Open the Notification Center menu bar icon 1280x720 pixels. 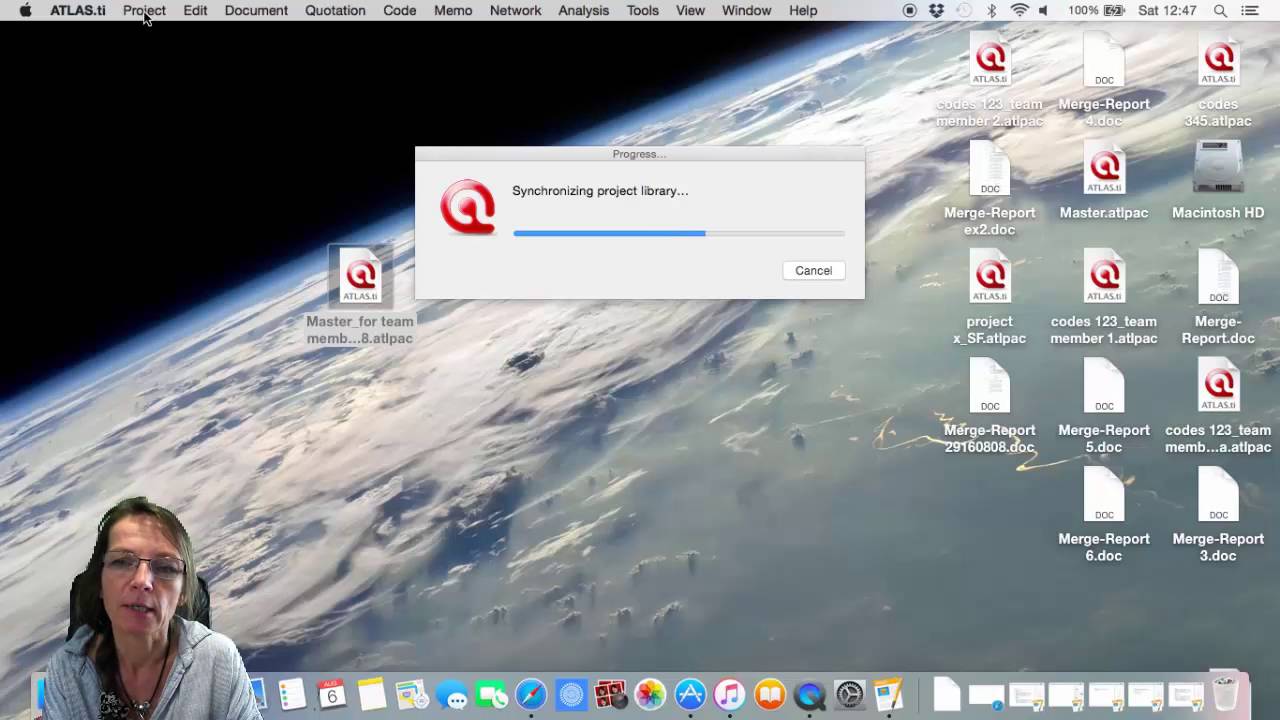(x=1250, y=10)
